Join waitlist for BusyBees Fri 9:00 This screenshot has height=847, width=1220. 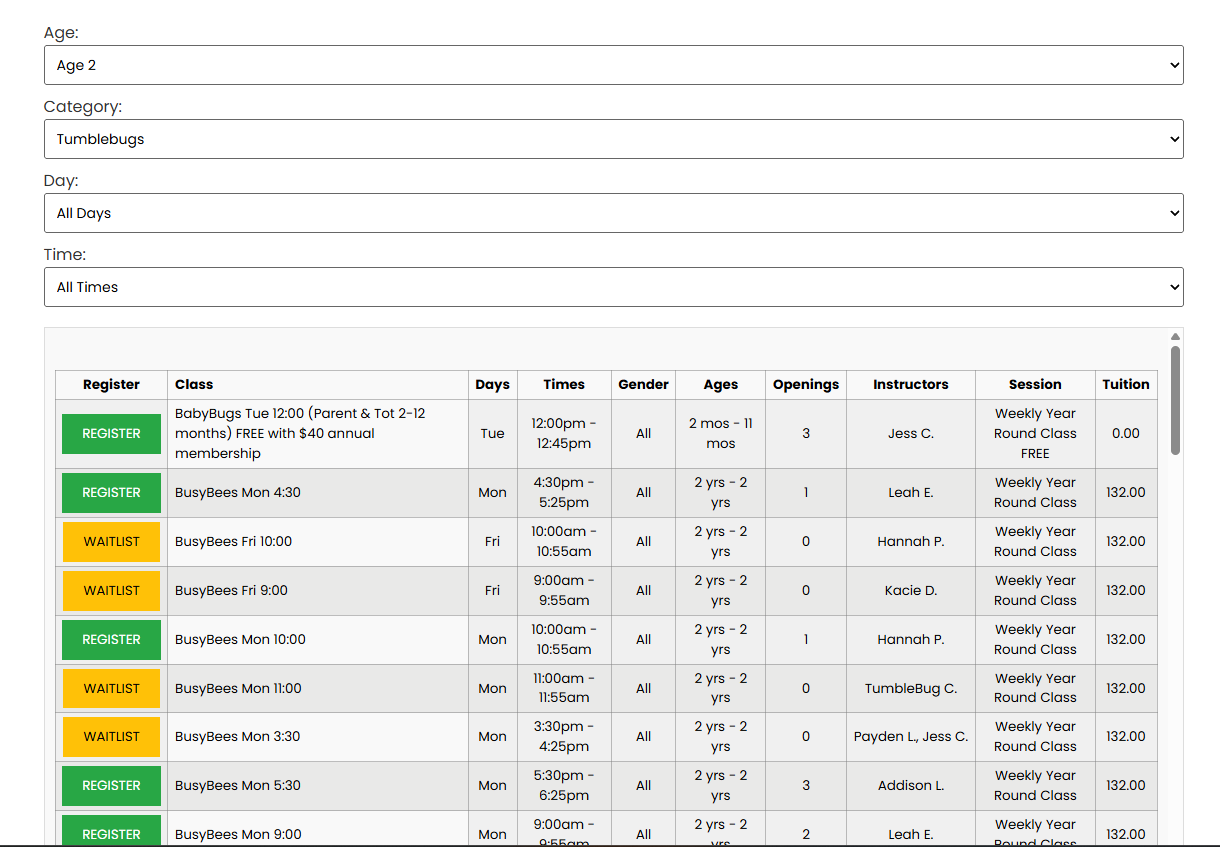coord(111,591)
